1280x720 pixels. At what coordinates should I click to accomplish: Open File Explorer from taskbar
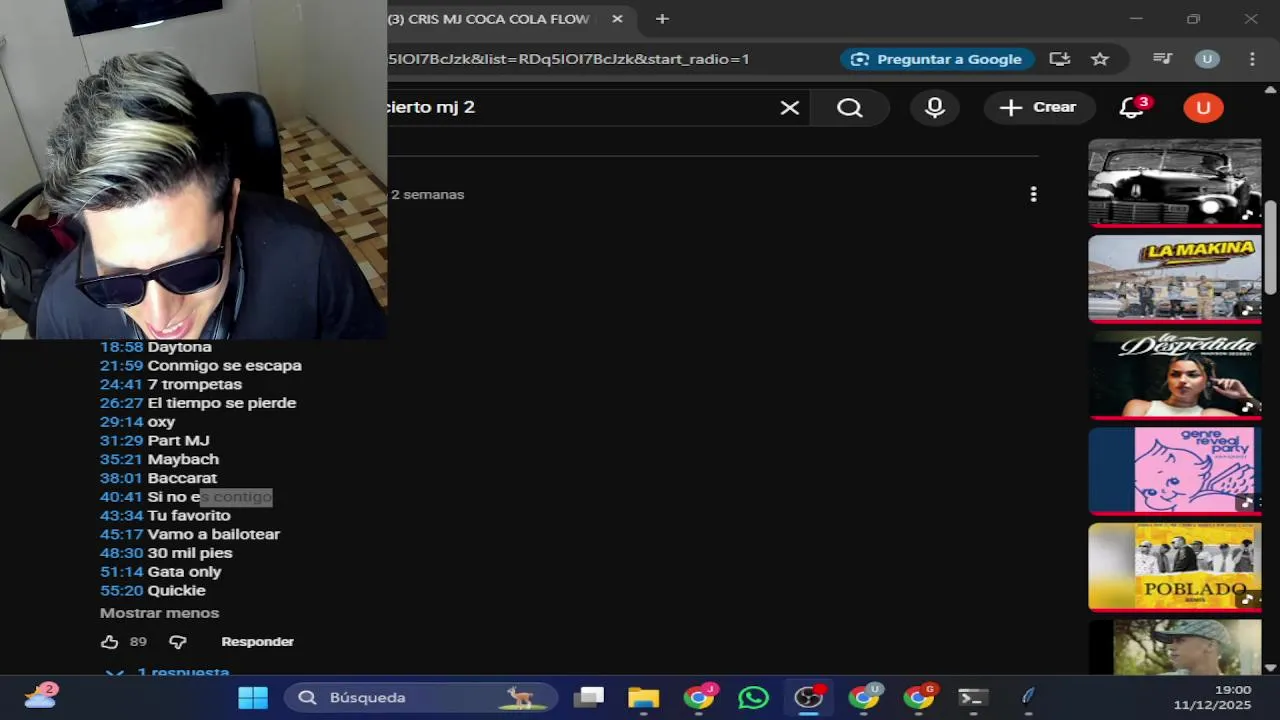(x=644, y=697)
